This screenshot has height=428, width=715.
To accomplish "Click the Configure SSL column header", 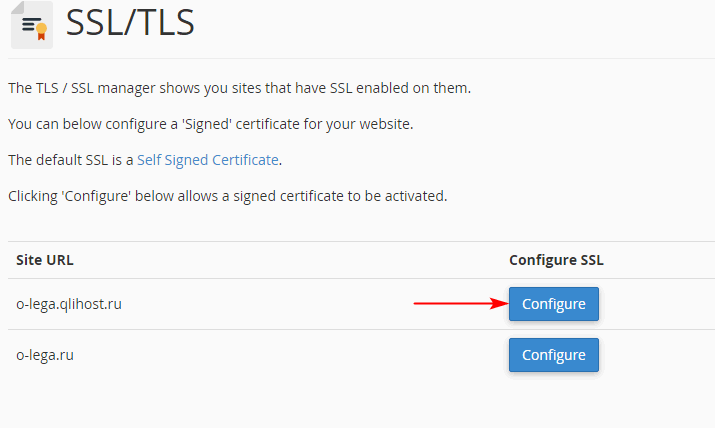I will (556, 260).
